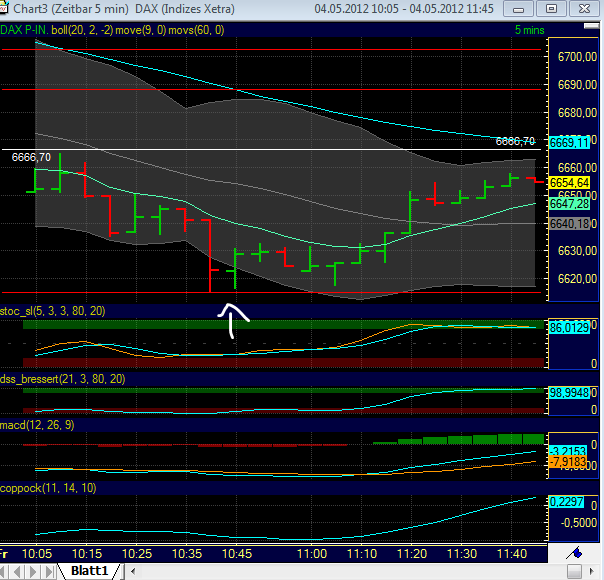Screen dimensions: 604x580
Task: Click the MACD value tag -3,2153
Action: click(x=568, y=451)
